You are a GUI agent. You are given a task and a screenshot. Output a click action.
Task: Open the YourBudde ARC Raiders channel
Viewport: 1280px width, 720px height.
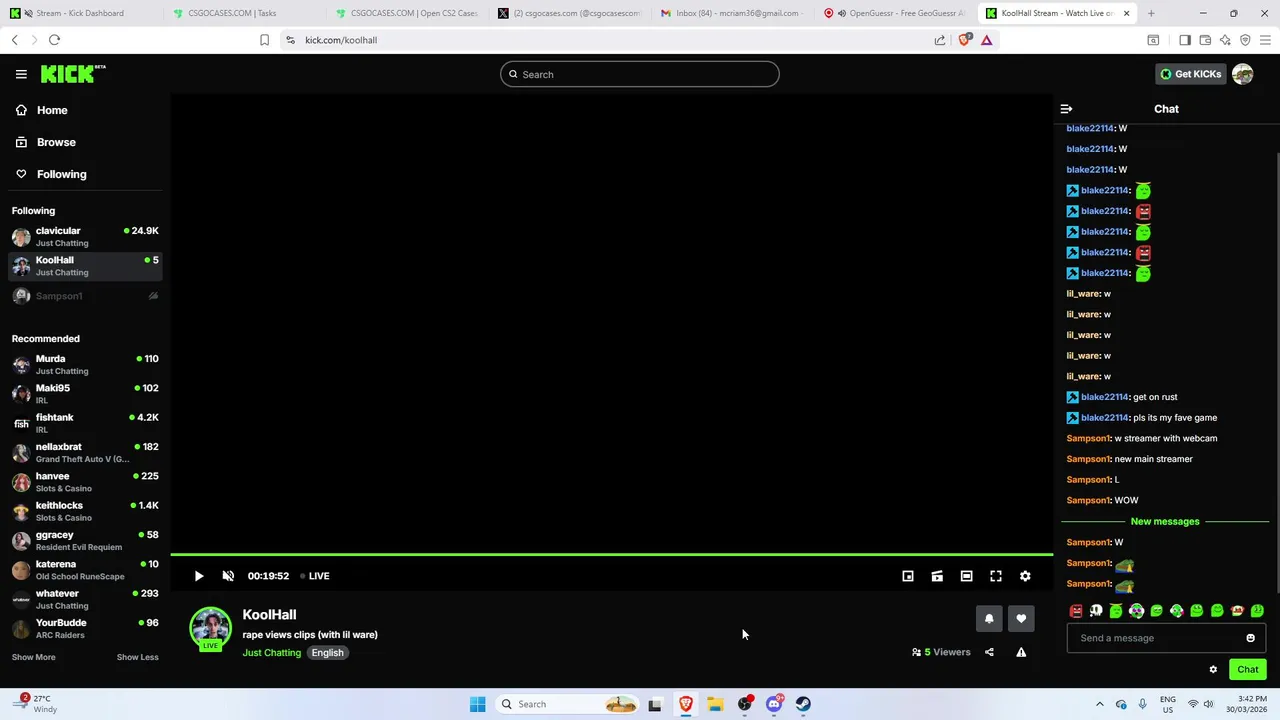click(85, 628)
